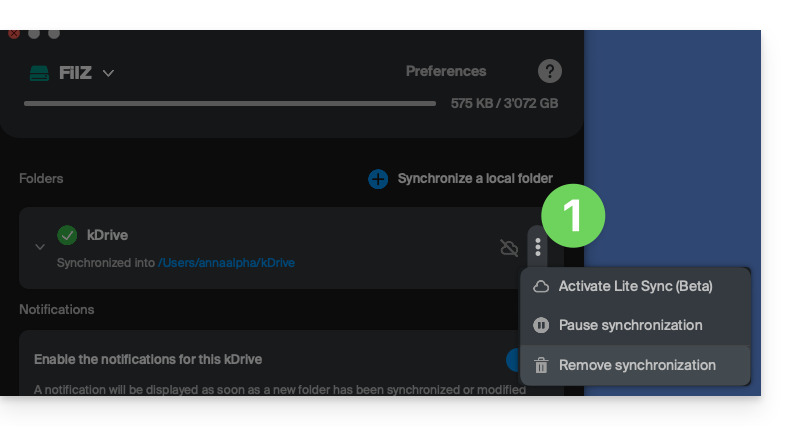Open Preferences

coord(446,71)
